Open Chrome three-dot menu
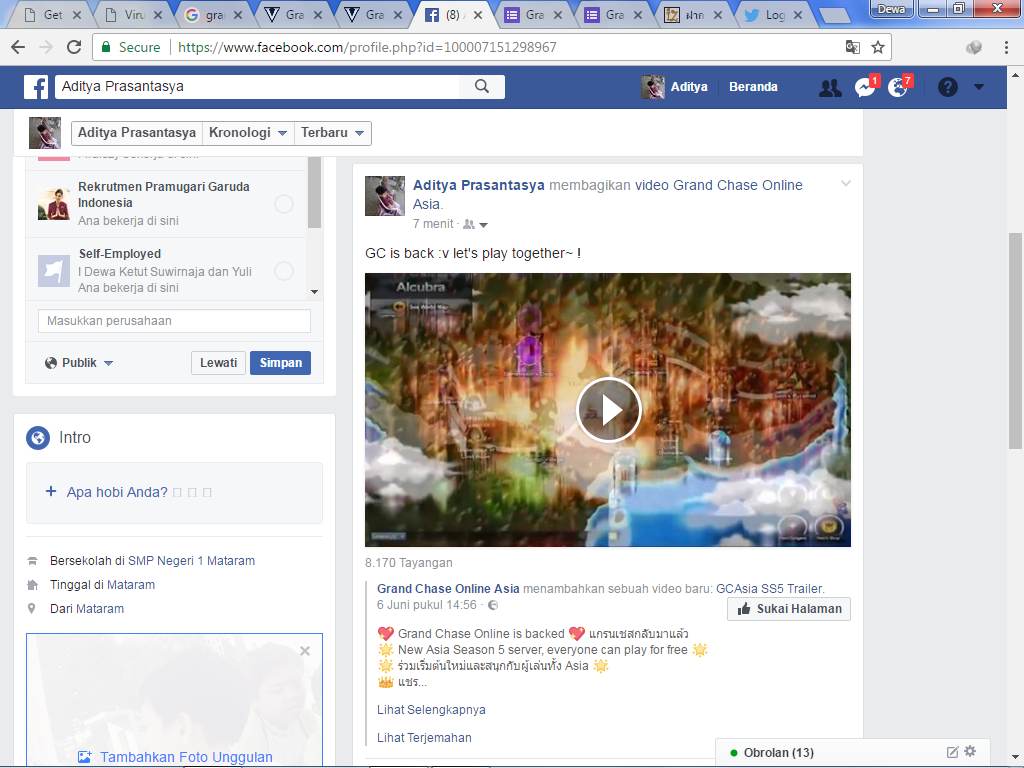This screenshot has height=768, width=1024. (1006, 47)
